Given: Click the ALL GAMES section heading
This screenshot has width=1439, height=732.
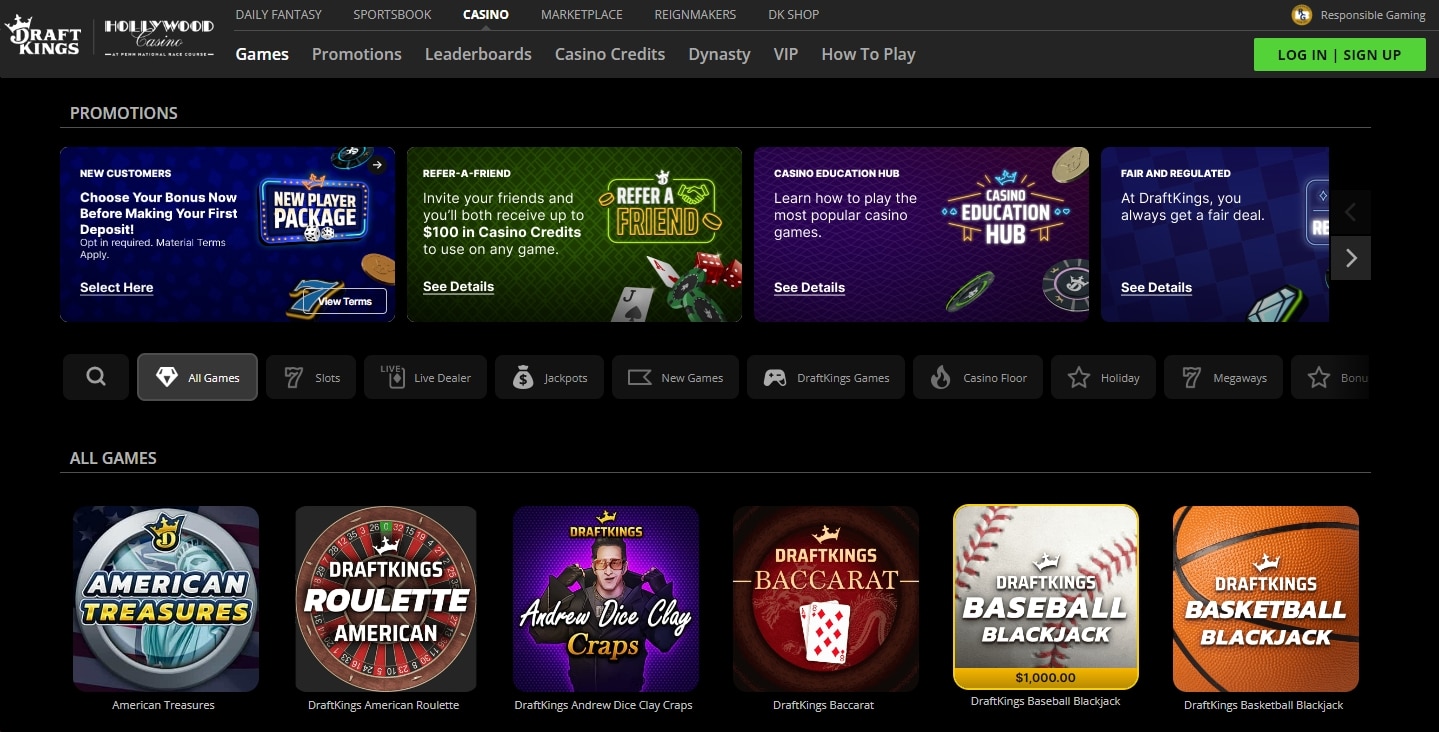Looking at the screenshot, I should click(x=113, y=458).
